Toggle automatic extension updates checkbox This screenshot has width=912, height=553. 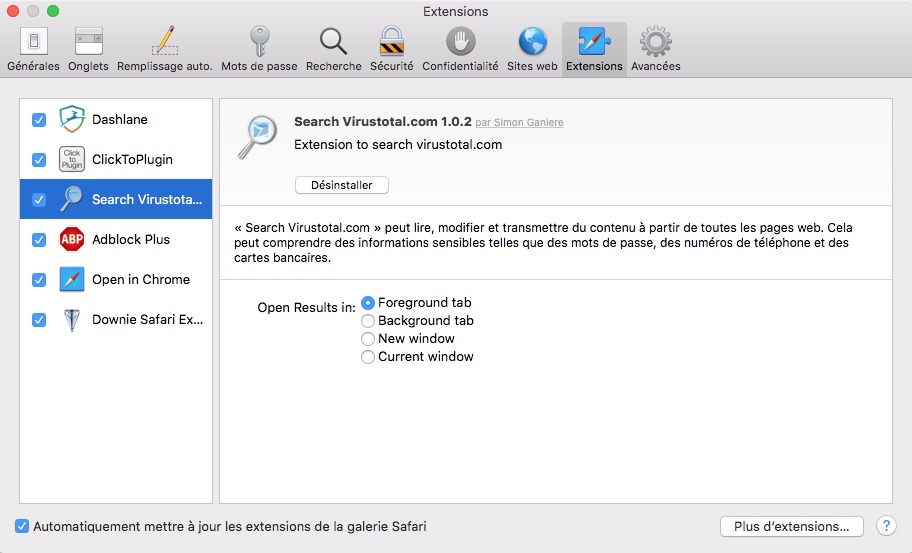tap(22, 526)
